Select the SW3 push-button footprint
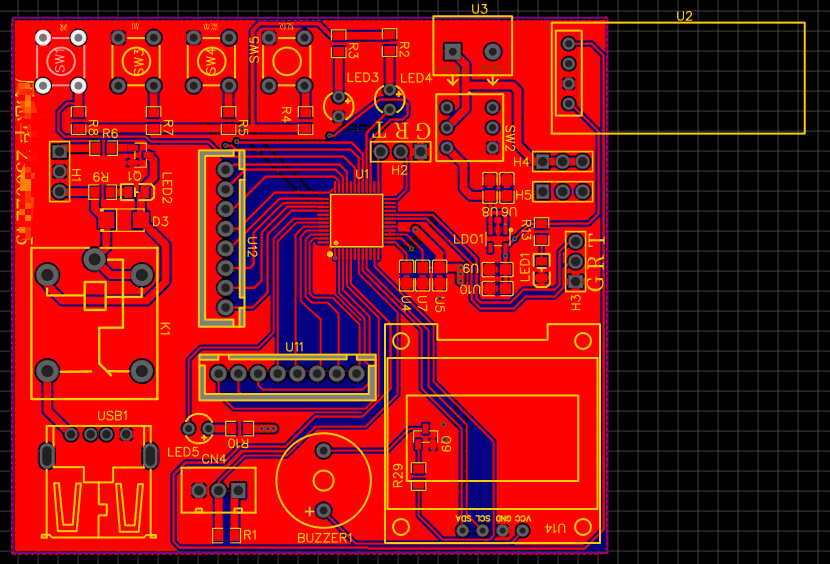Screen dimensions: 830x564 [136, 61]
